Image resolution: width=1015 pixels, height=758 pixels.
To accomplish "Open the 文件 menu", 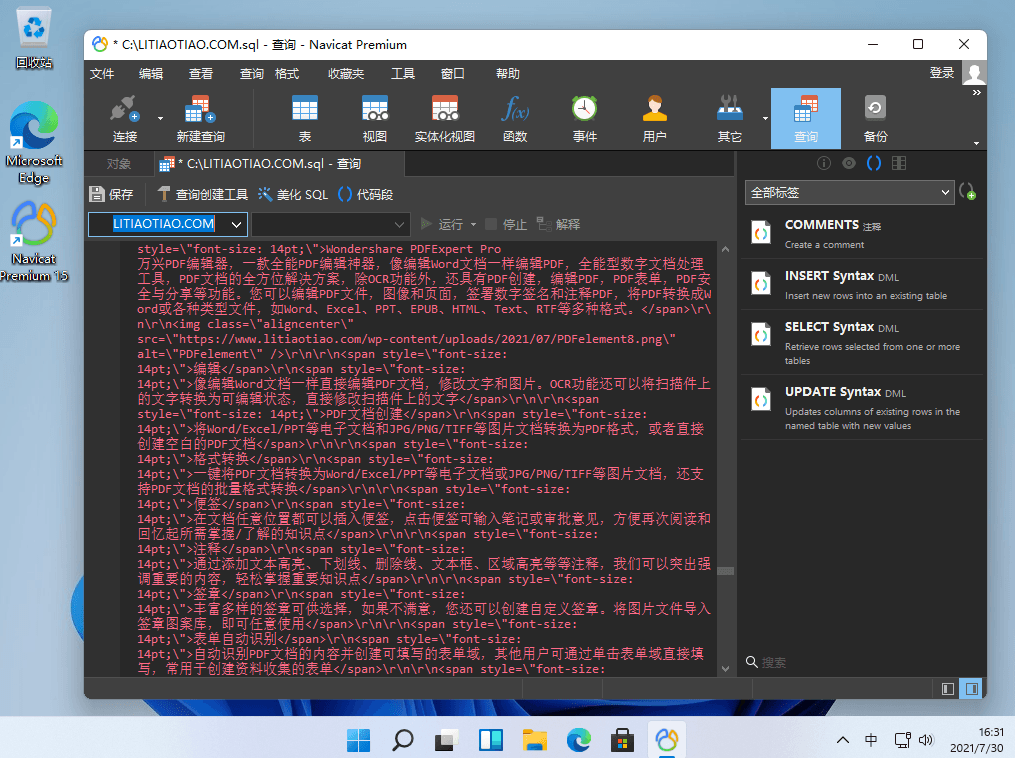I will pyautogui.click(x=102, y=74).
